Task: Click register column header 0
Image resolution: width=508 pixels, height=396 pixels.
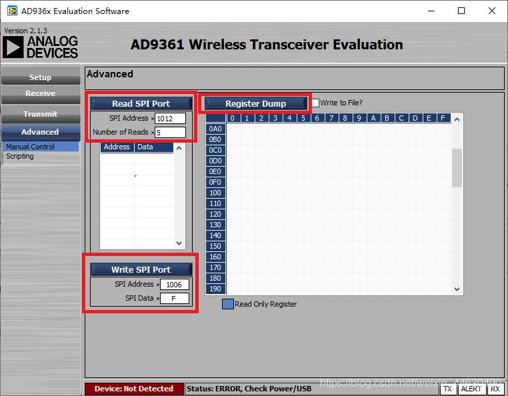Action: pyautogui.click(x=233, y=118)
